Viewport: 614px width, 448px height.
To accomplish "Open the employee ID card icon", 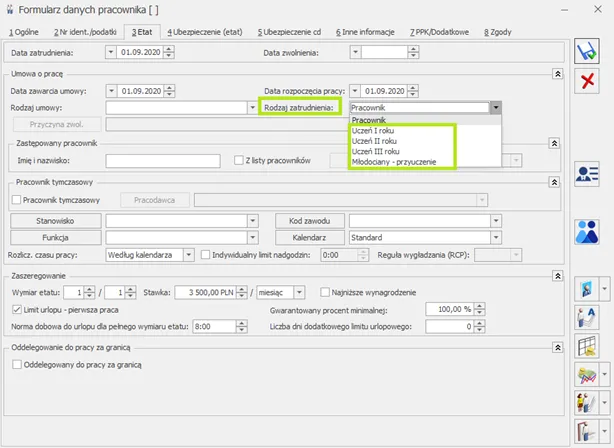I will (x=587, y=173).
